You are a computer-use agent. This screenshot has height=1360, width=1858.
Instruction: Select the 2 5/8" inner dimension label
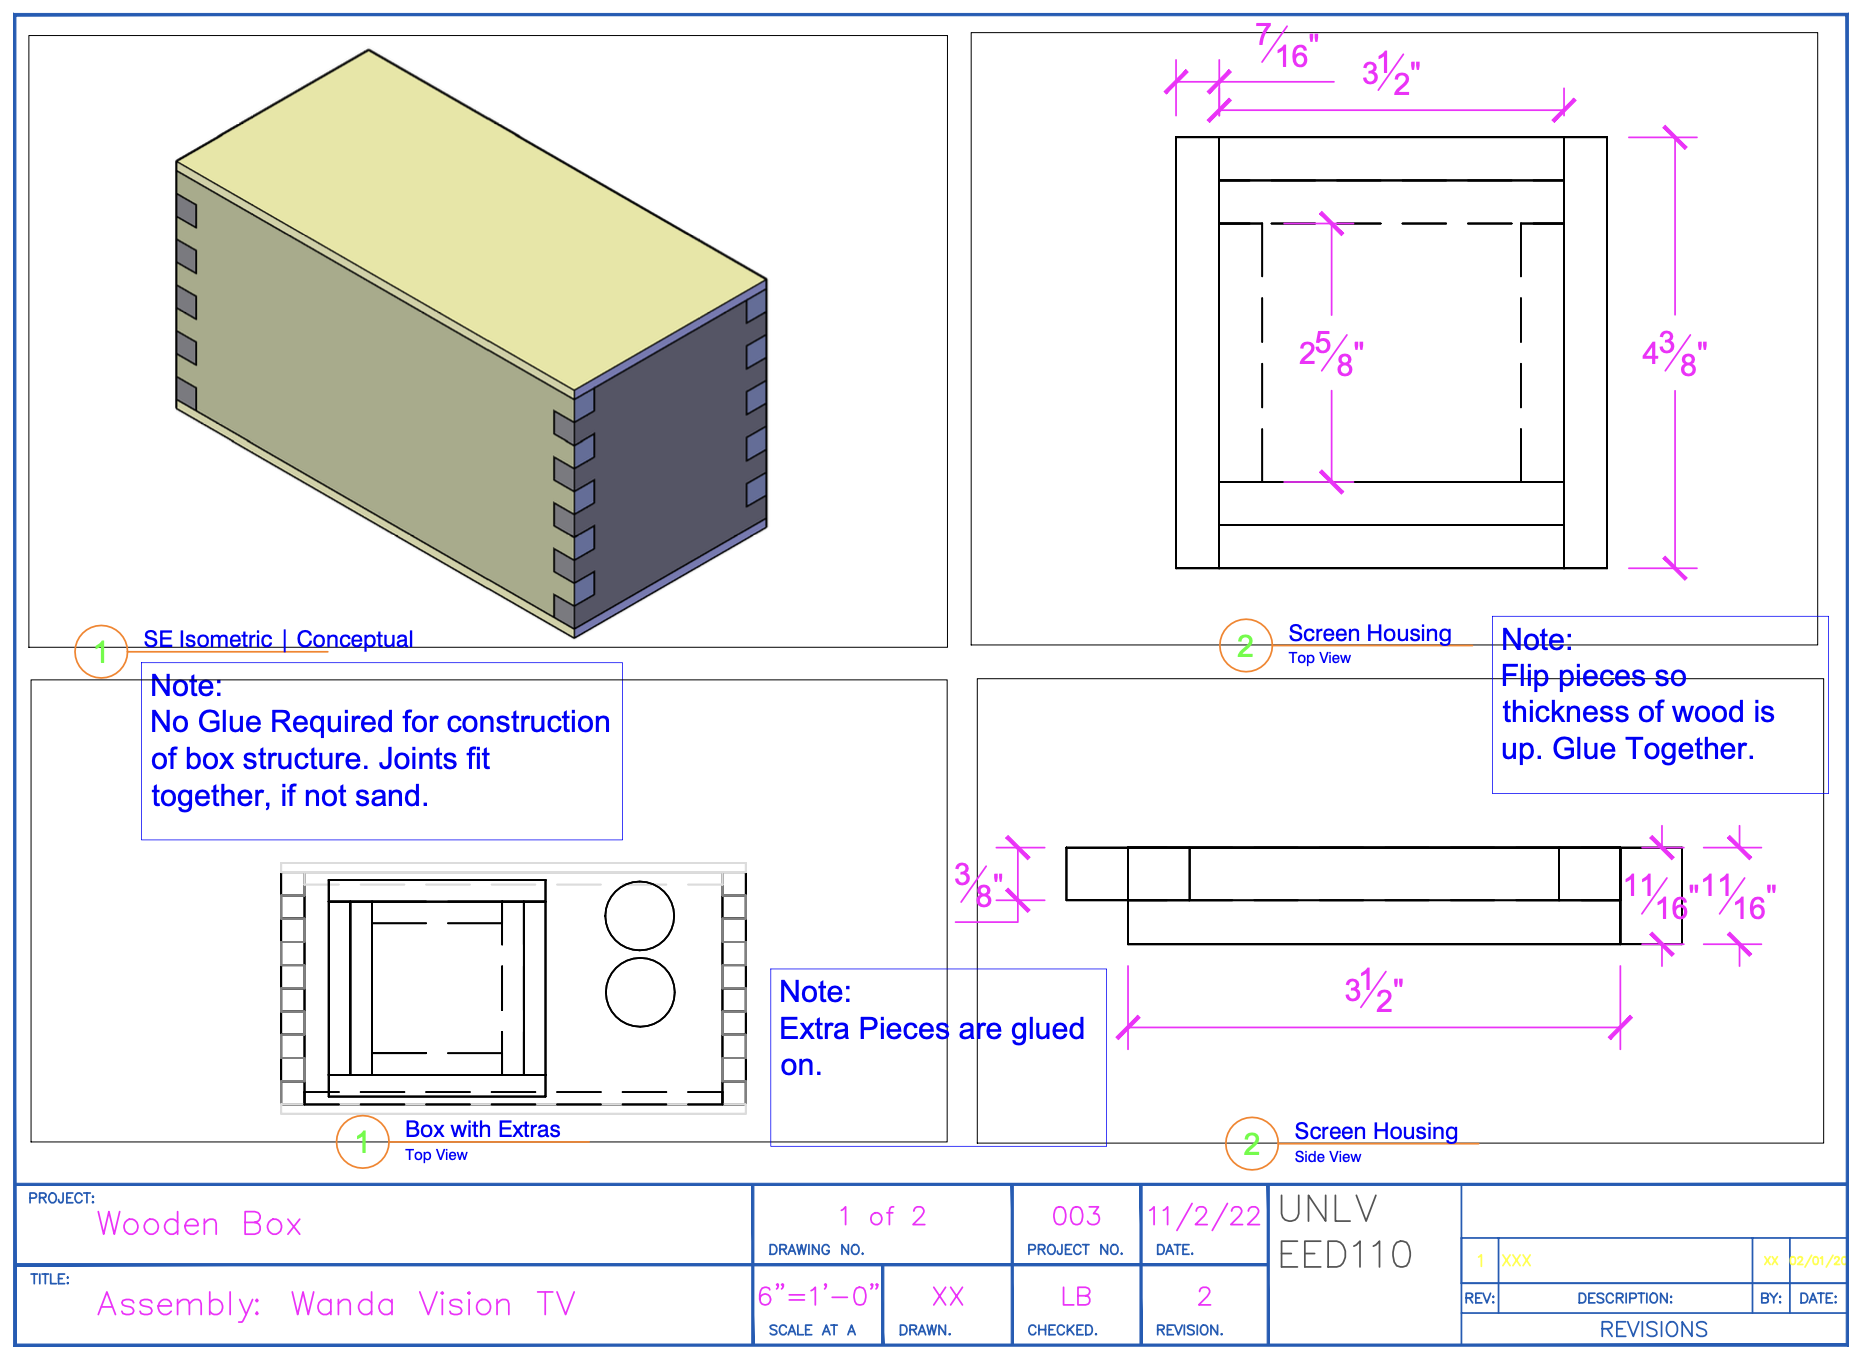click(x=1331, y=355)
